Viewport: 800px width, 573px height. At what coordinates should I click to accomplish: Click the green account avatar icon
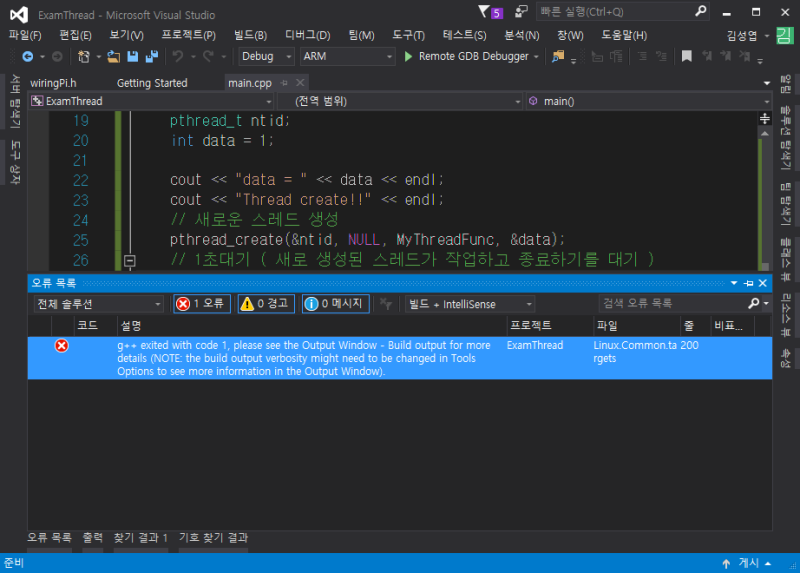[x=784, y=36]
